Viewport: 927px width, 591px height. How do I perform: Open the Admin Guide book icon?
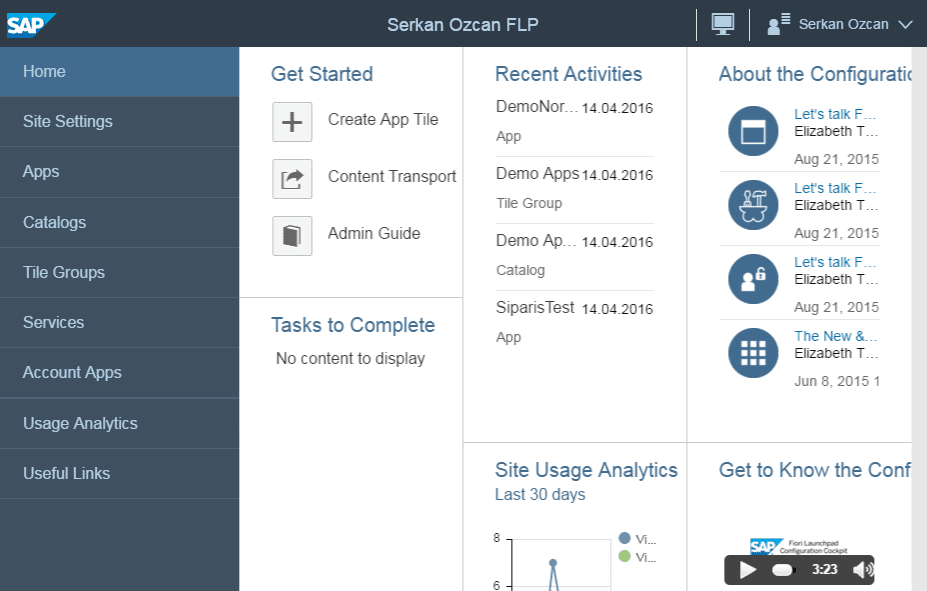click(292, 236)
